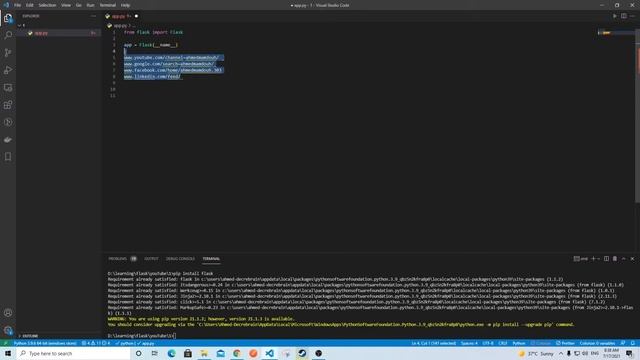The width and height of the screenshot is (640, 360).
Task: Open the Accounts icon in the activity bar
Action: 8,313
